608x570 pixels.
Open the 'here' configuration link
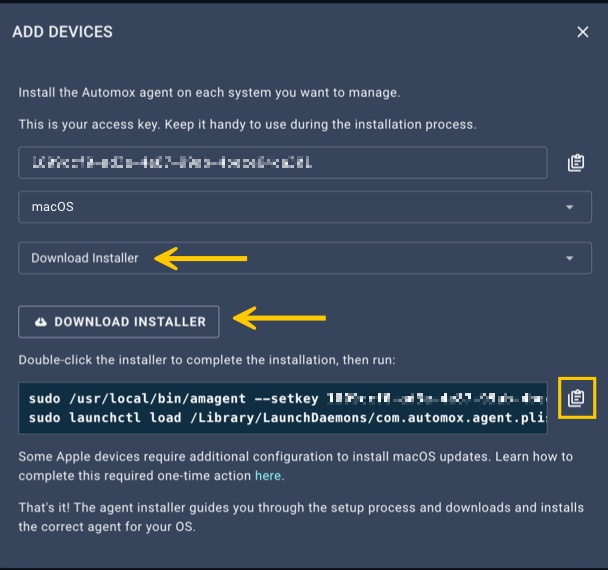coord(268,475)
